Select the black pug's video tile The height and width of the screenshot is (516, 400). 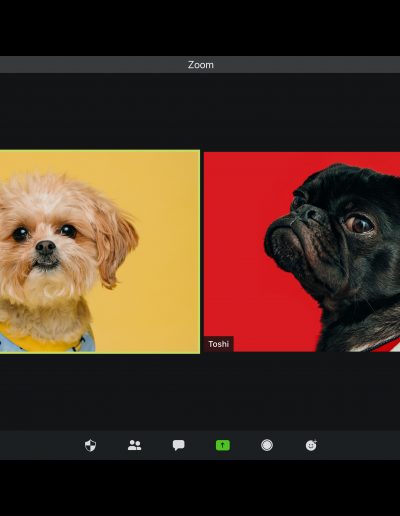pyautogui.click(x=302, y=252)
